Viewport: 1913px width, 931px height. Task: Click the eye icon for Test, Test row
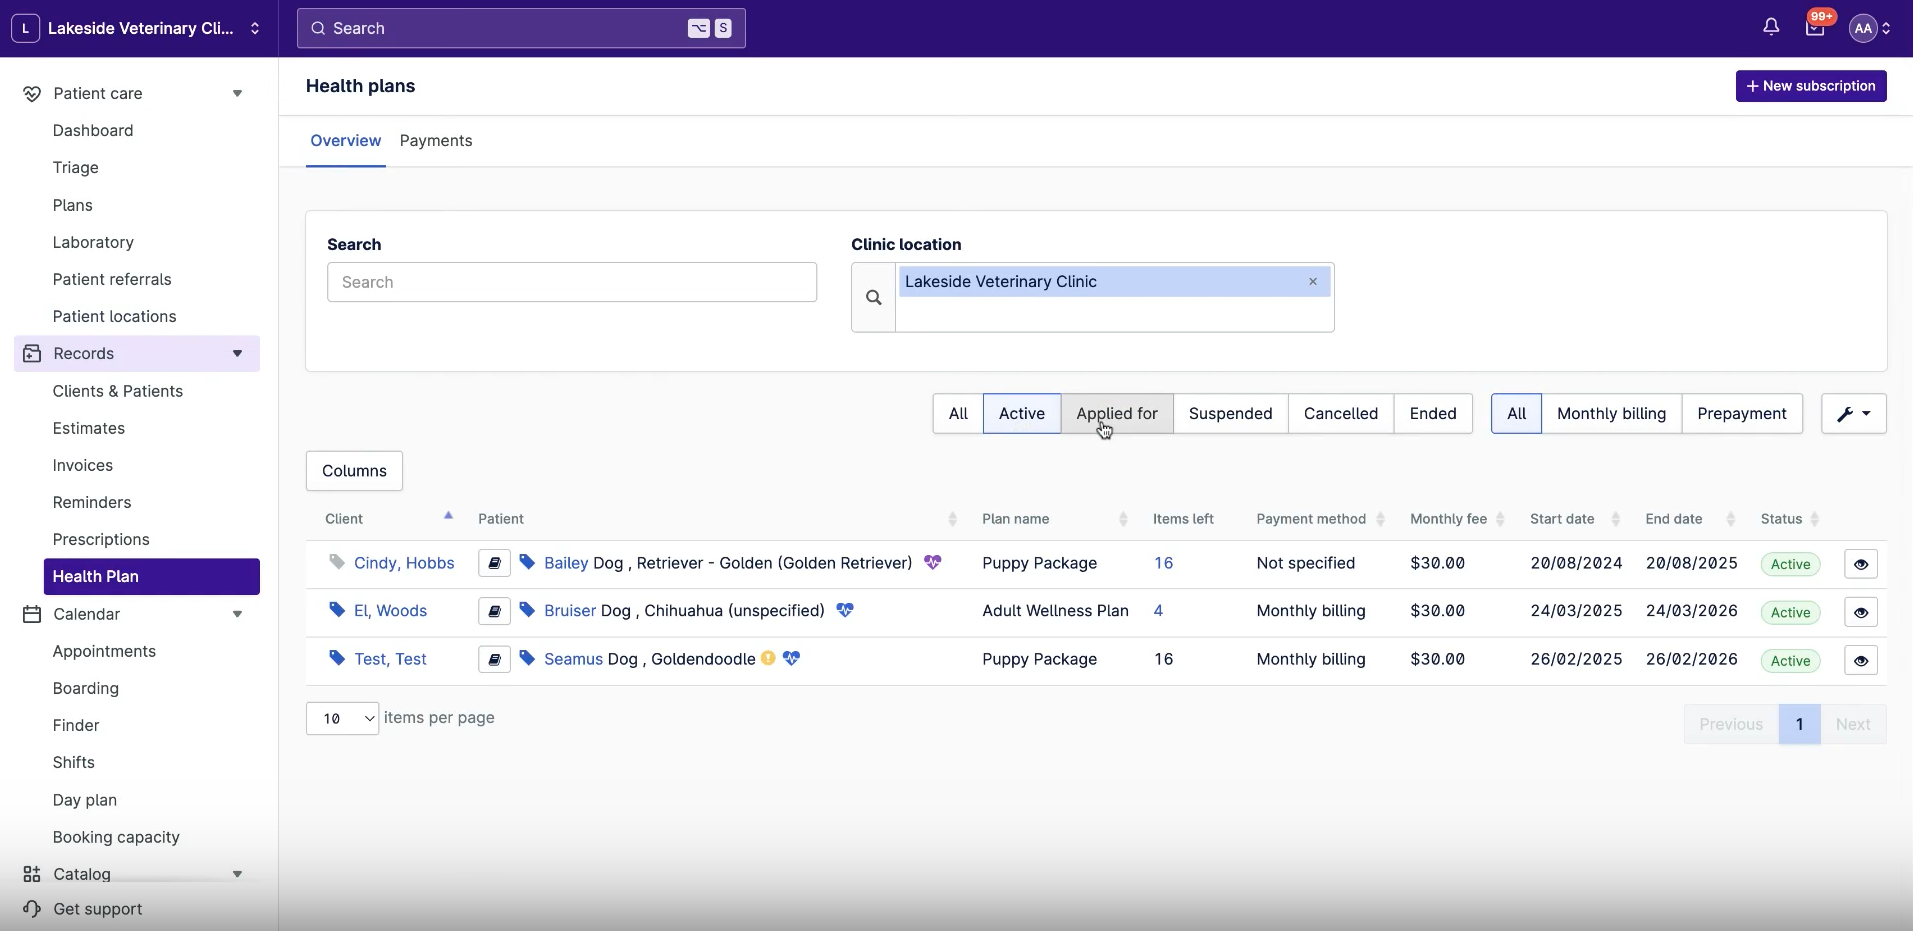pyautogui.click(x=1861, y=660)
